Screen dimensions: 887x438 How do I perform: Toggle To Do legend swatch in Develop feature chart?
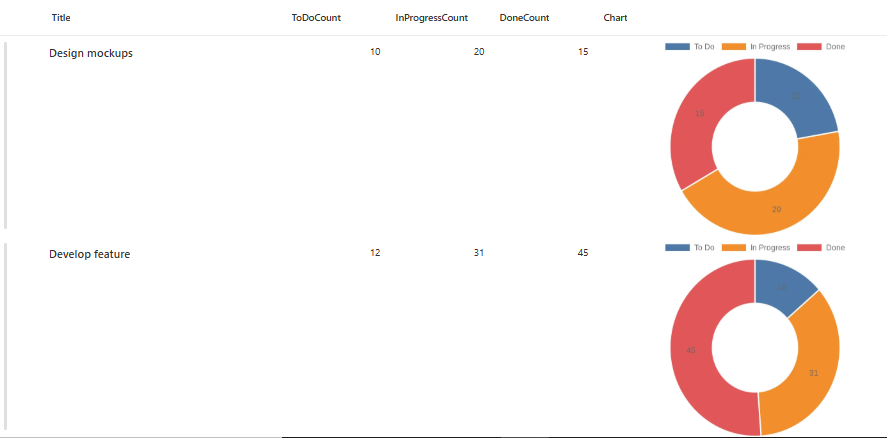(x=677, y=247)
